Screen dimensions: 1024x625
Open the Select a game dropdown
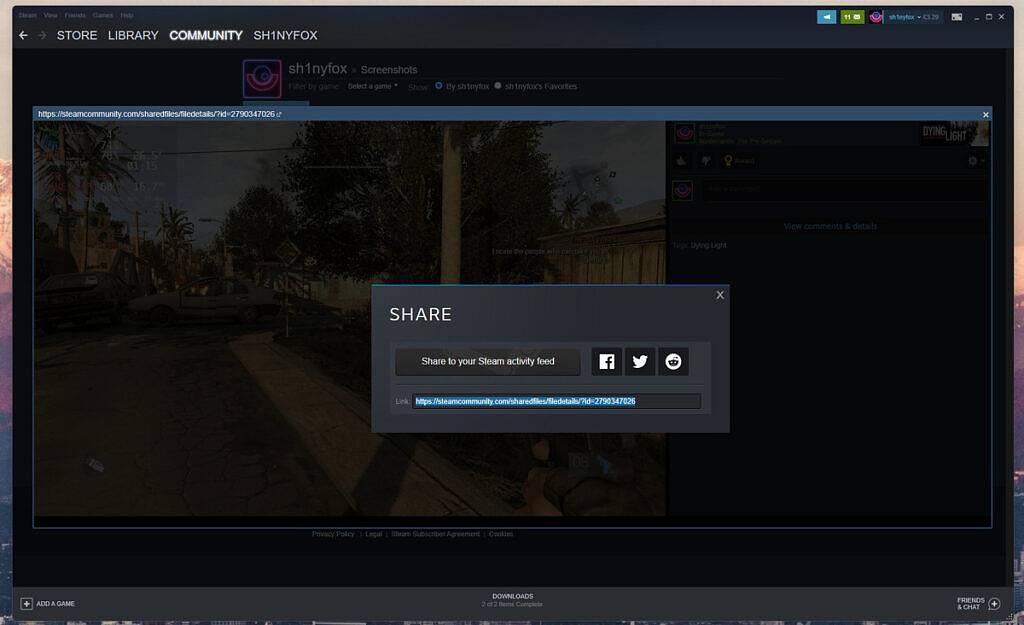point(370,86)
